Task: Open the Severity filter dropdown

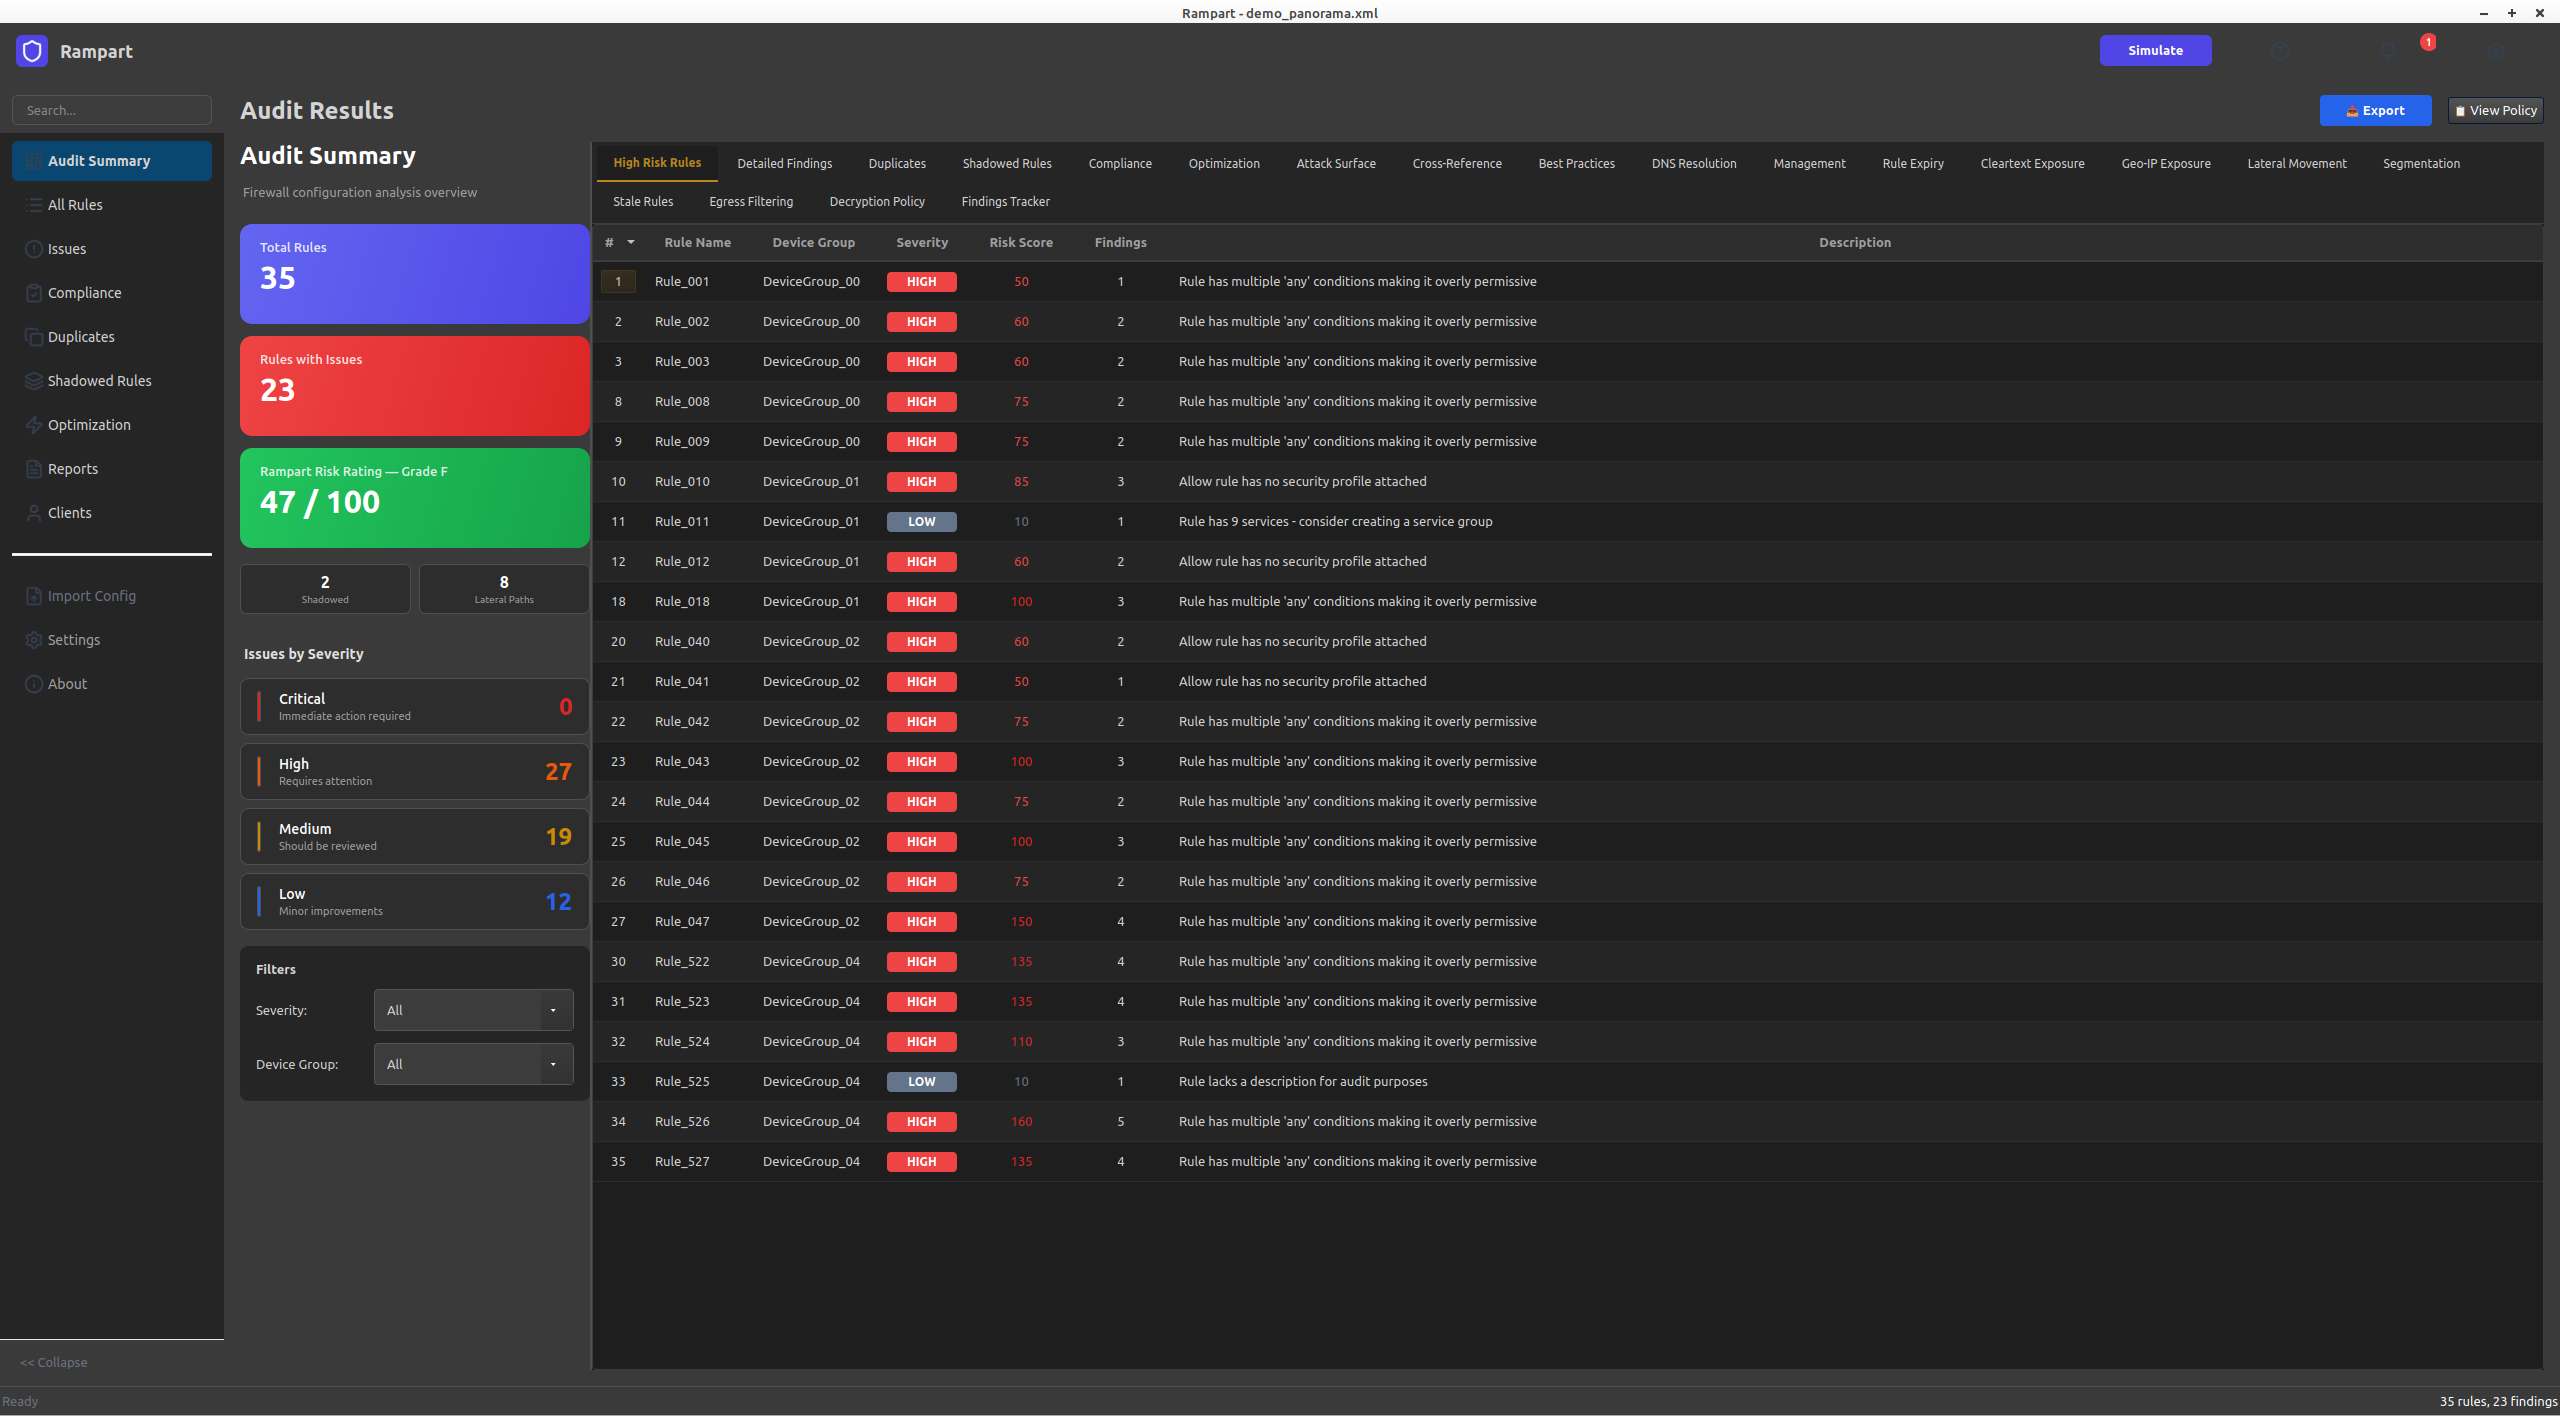Action: pos(472,1010)
